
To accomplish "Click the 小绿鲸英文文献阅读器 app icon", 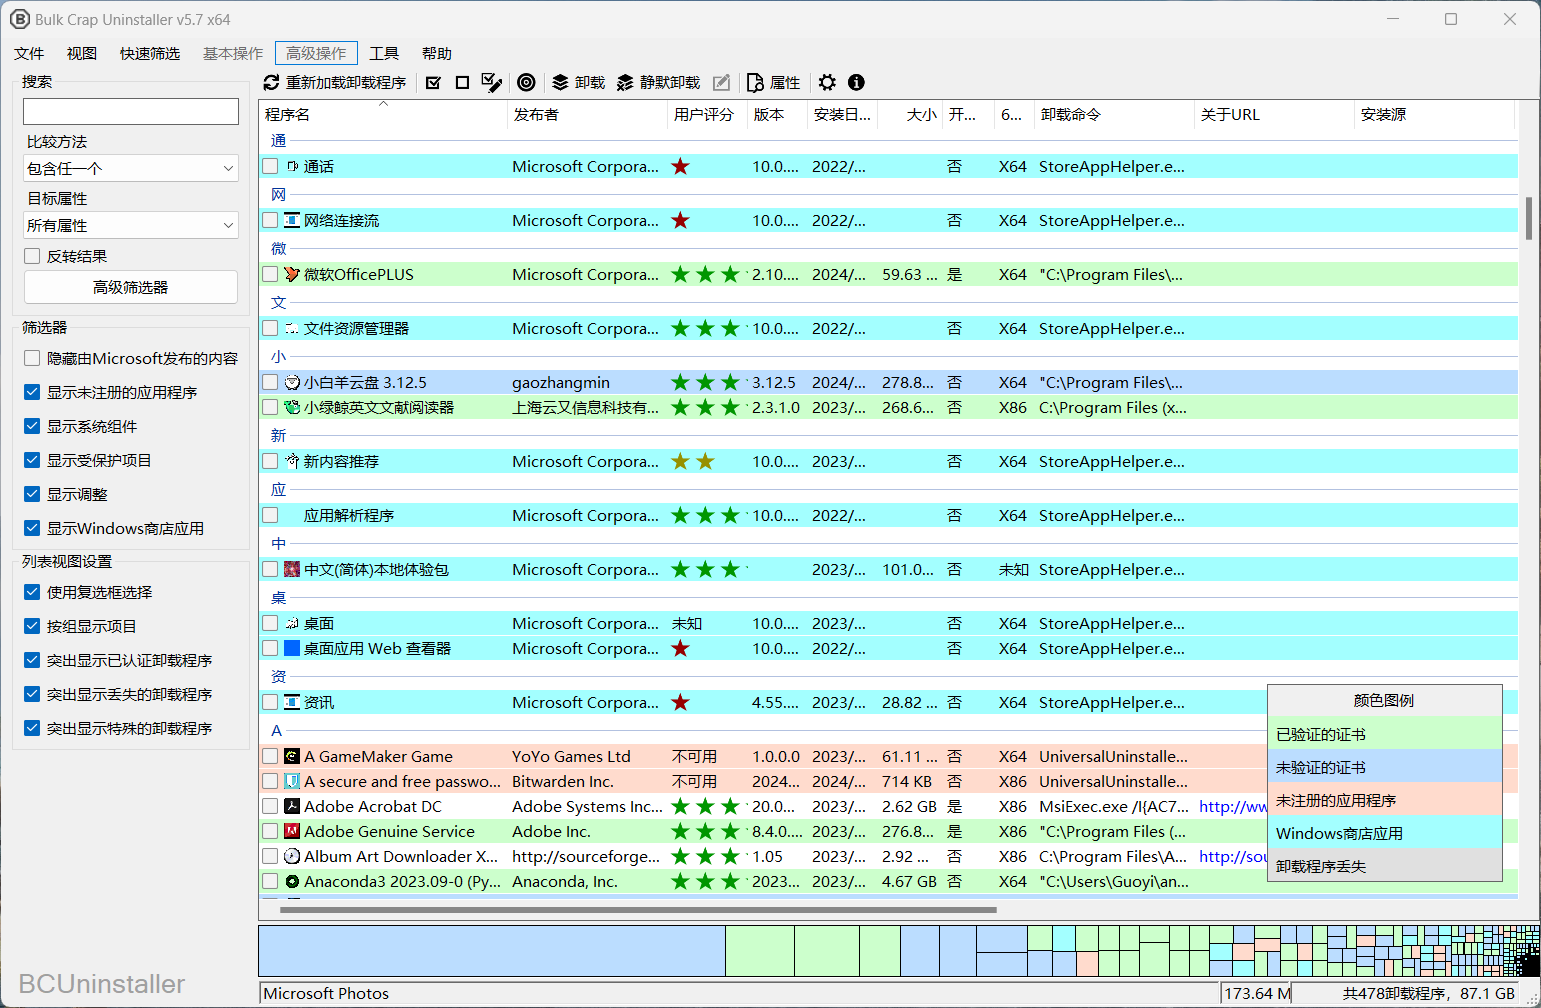I will 292,407.
